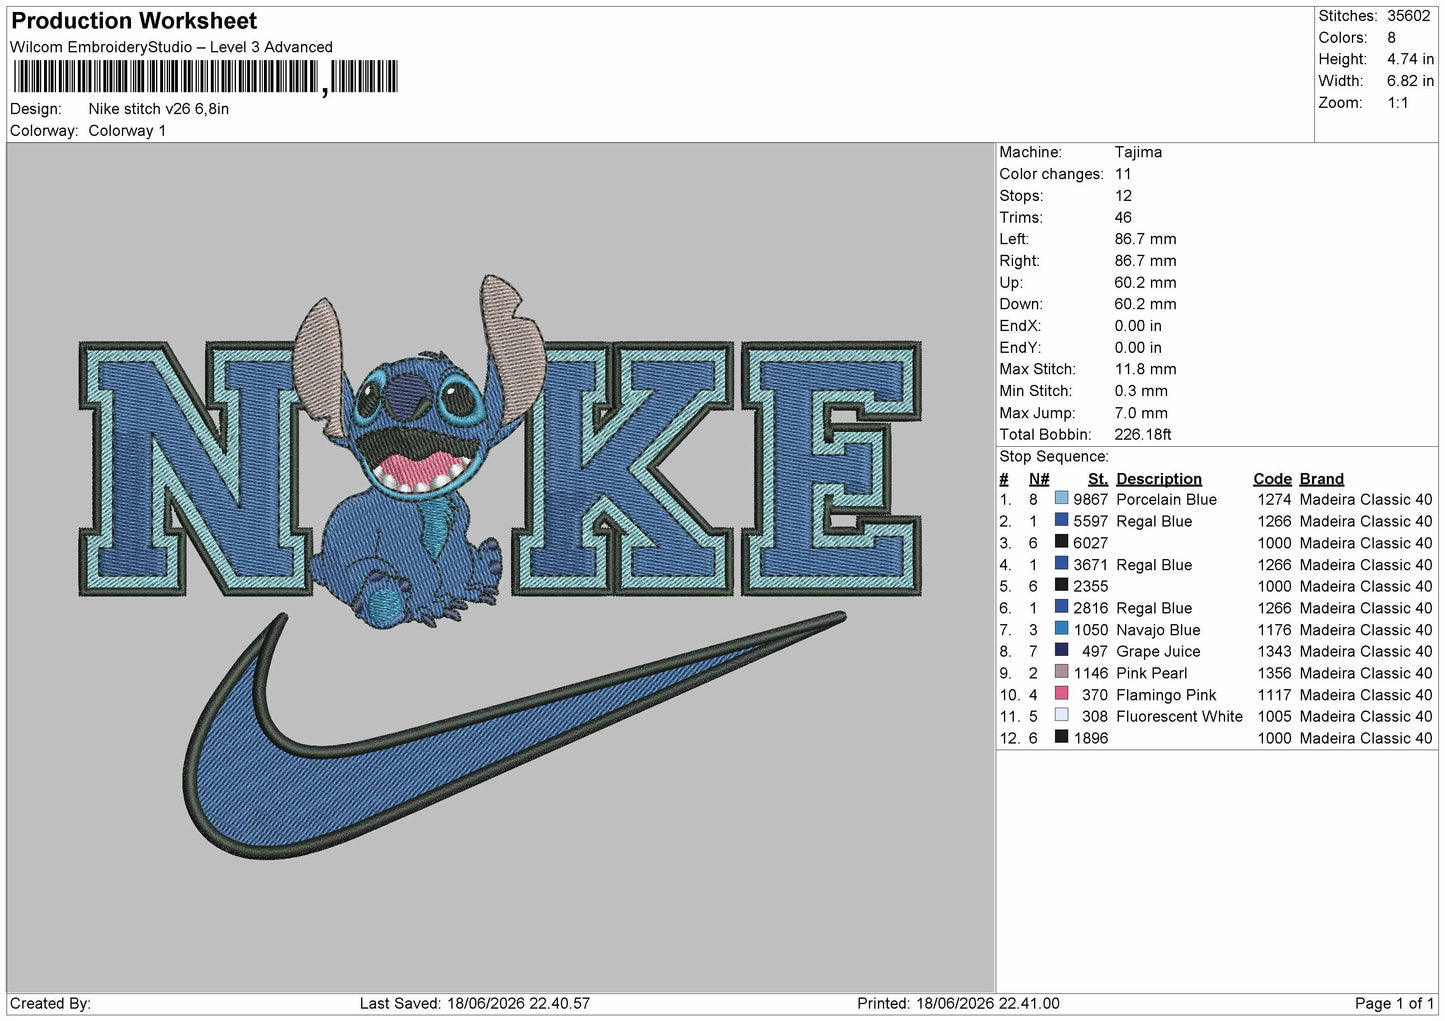Click the code 1274 in row 1
The image size is (1445, 1021).
pyautogui.click(x=1274, y=499)
